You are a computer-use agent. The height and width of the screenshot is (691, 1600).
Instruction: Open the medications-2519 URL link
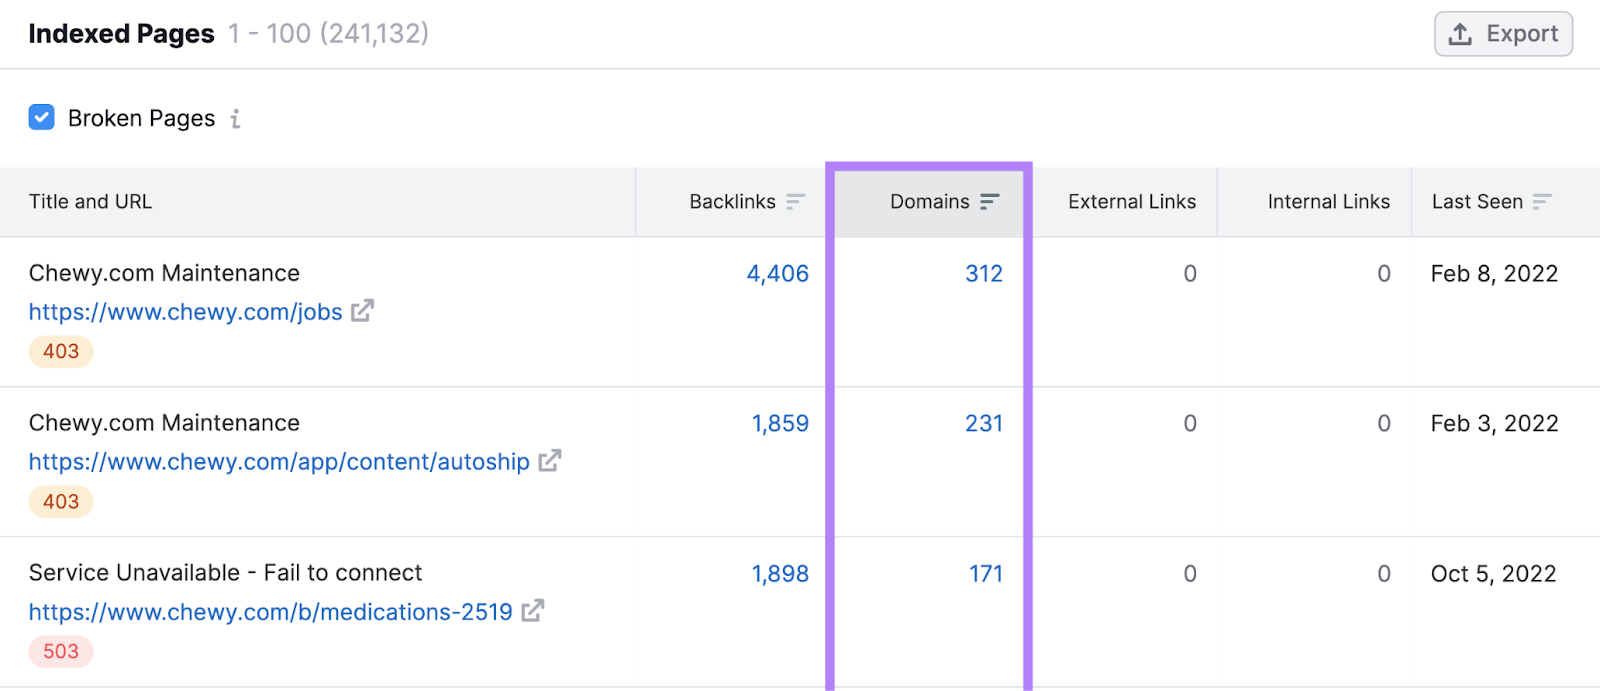pyautogui.click(x=270, y=612)
